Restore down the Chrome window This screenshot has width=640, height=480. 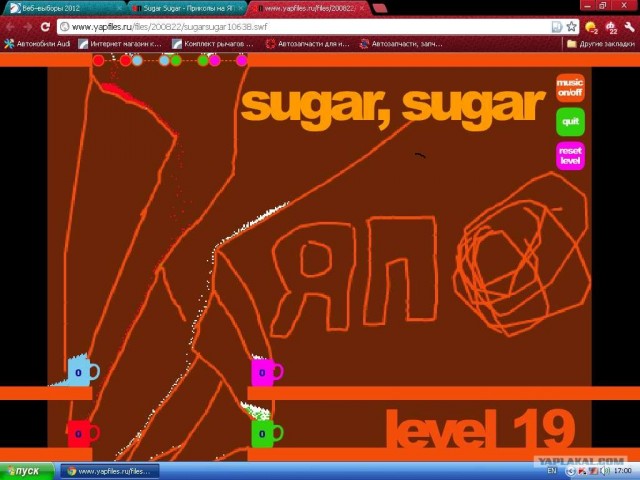(x=603, y=5)
